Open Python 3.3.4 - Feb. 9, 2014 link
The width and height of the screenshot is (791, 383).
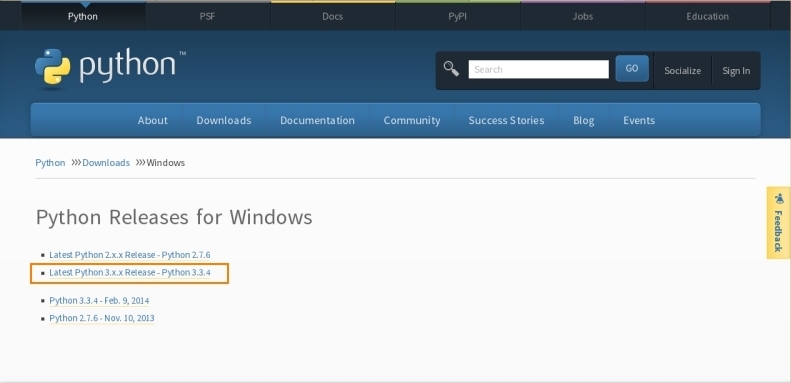(x=99, y=300)
